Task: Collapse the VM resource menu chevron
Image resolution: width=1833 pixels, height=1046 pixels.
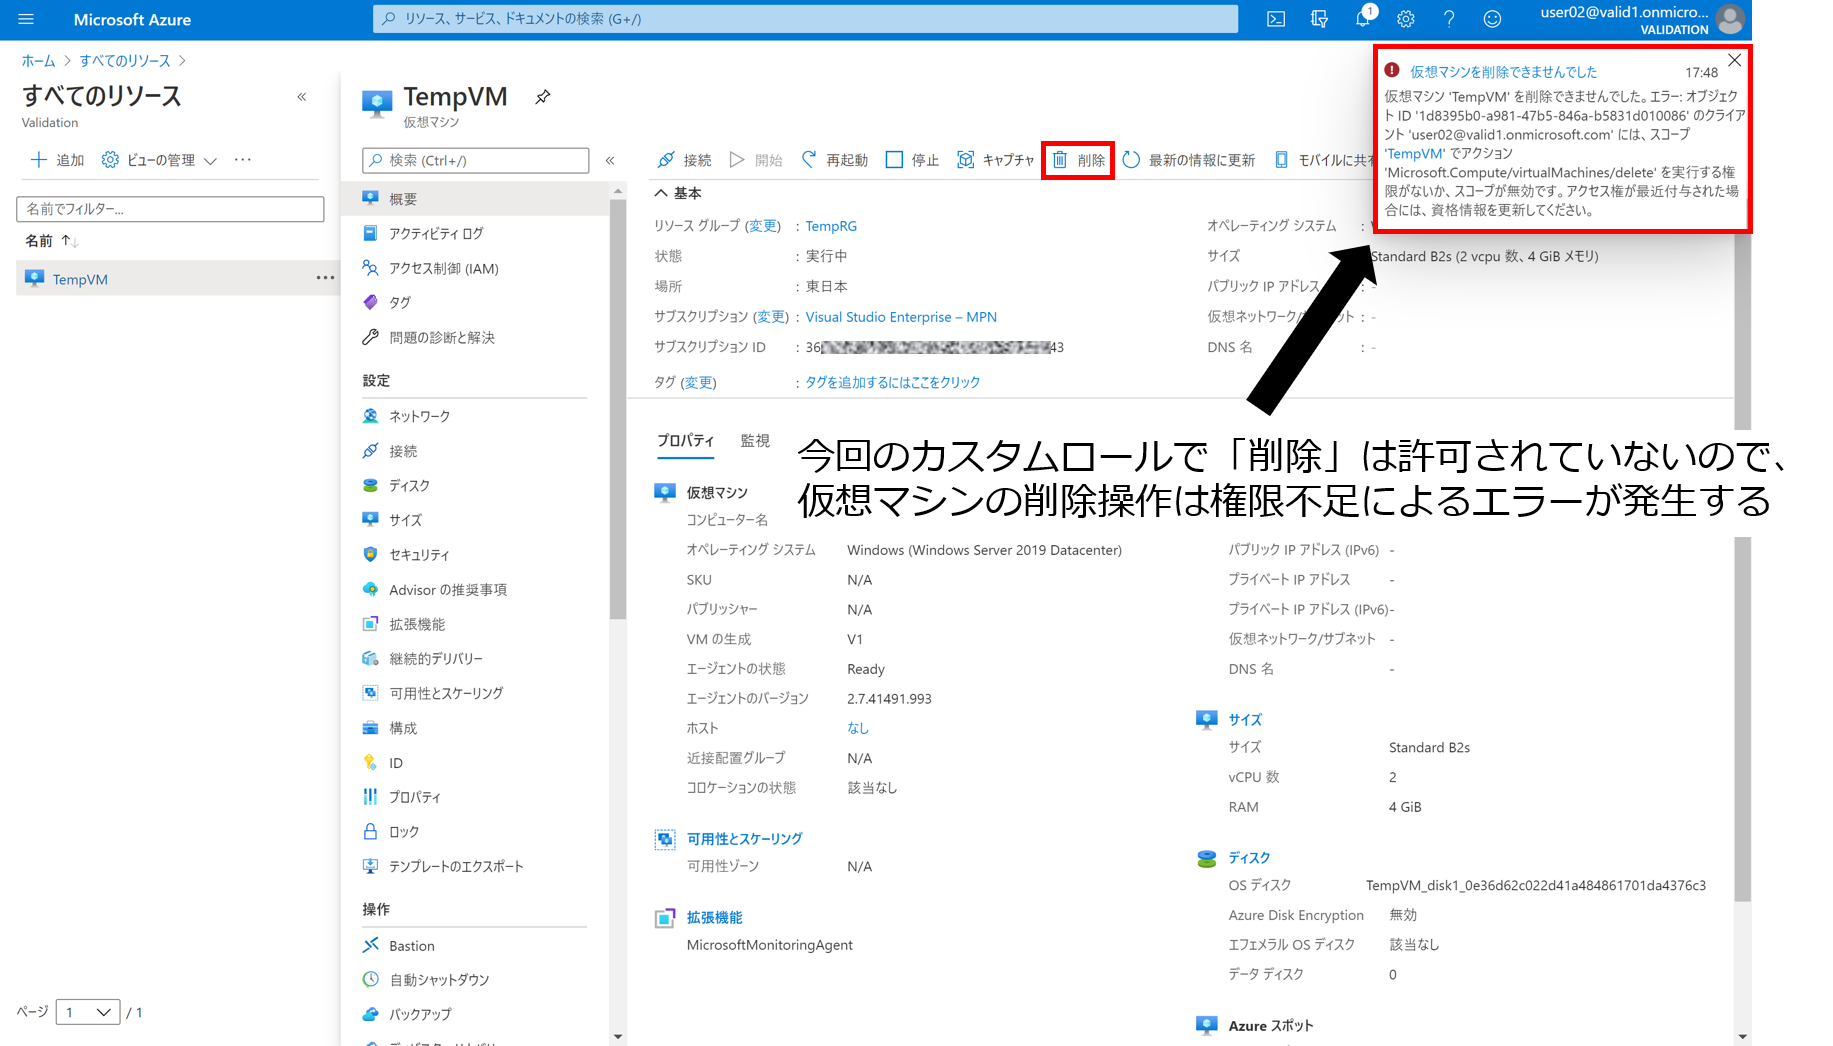Action: click(609, 160)
